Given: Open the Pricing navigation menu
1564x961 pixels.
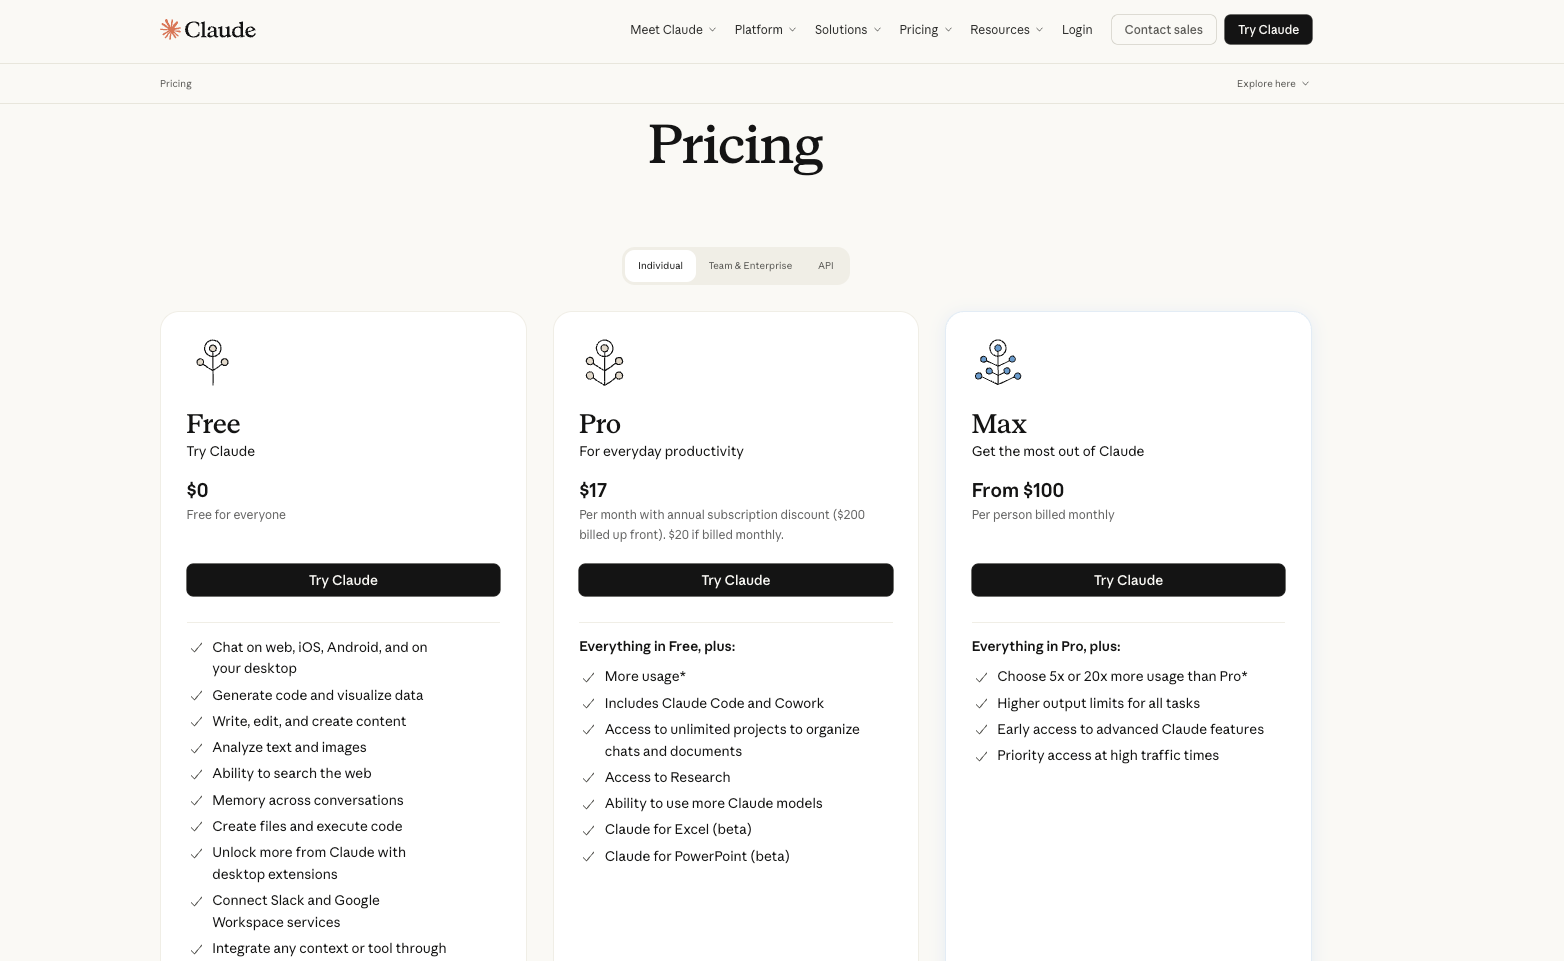Looking at the screenshot, I should coord(924,29).
